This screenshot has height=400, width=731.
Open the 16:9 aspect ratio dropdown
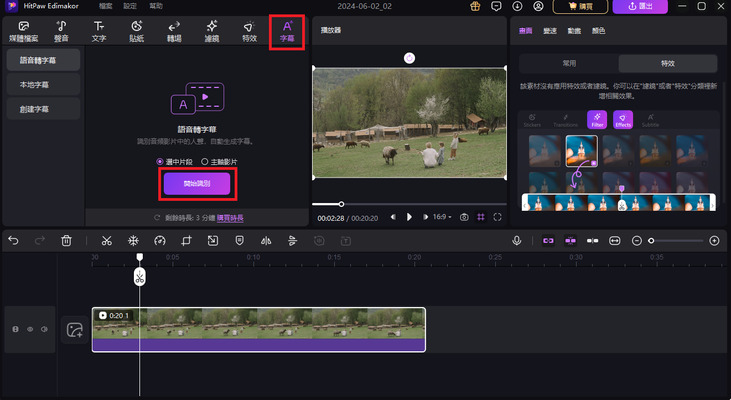[x=439, y=217]
